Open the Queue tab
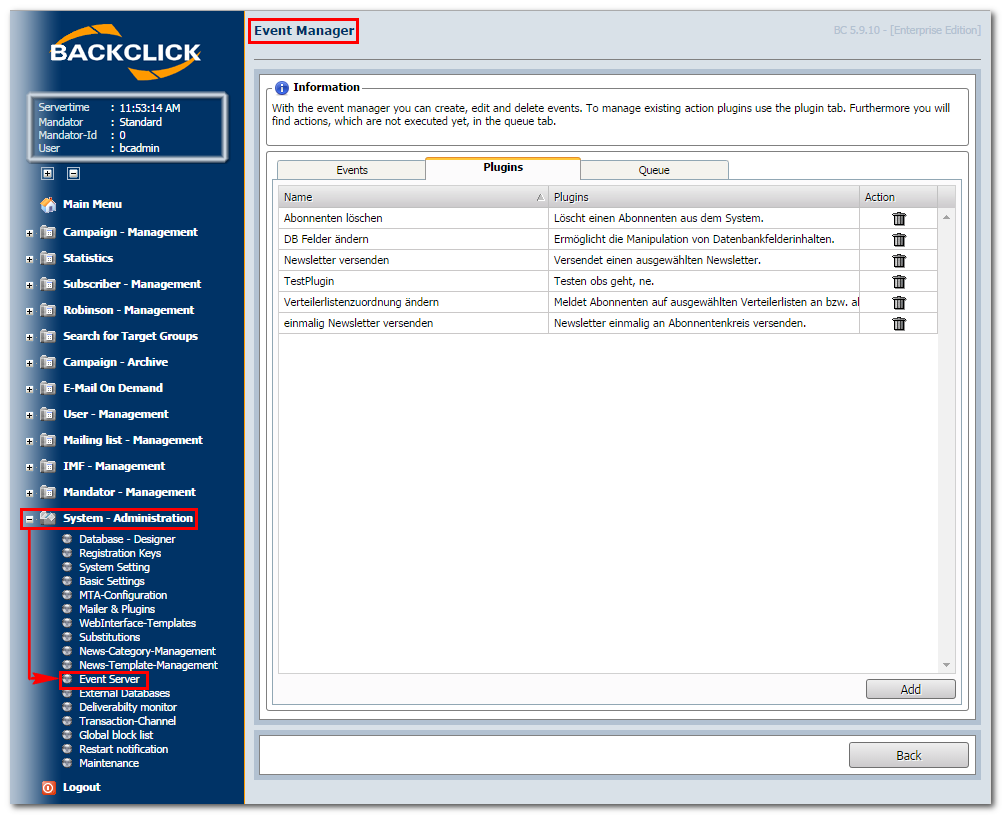The height and width of the screenshot is (815, 1002). pos(654,170)
